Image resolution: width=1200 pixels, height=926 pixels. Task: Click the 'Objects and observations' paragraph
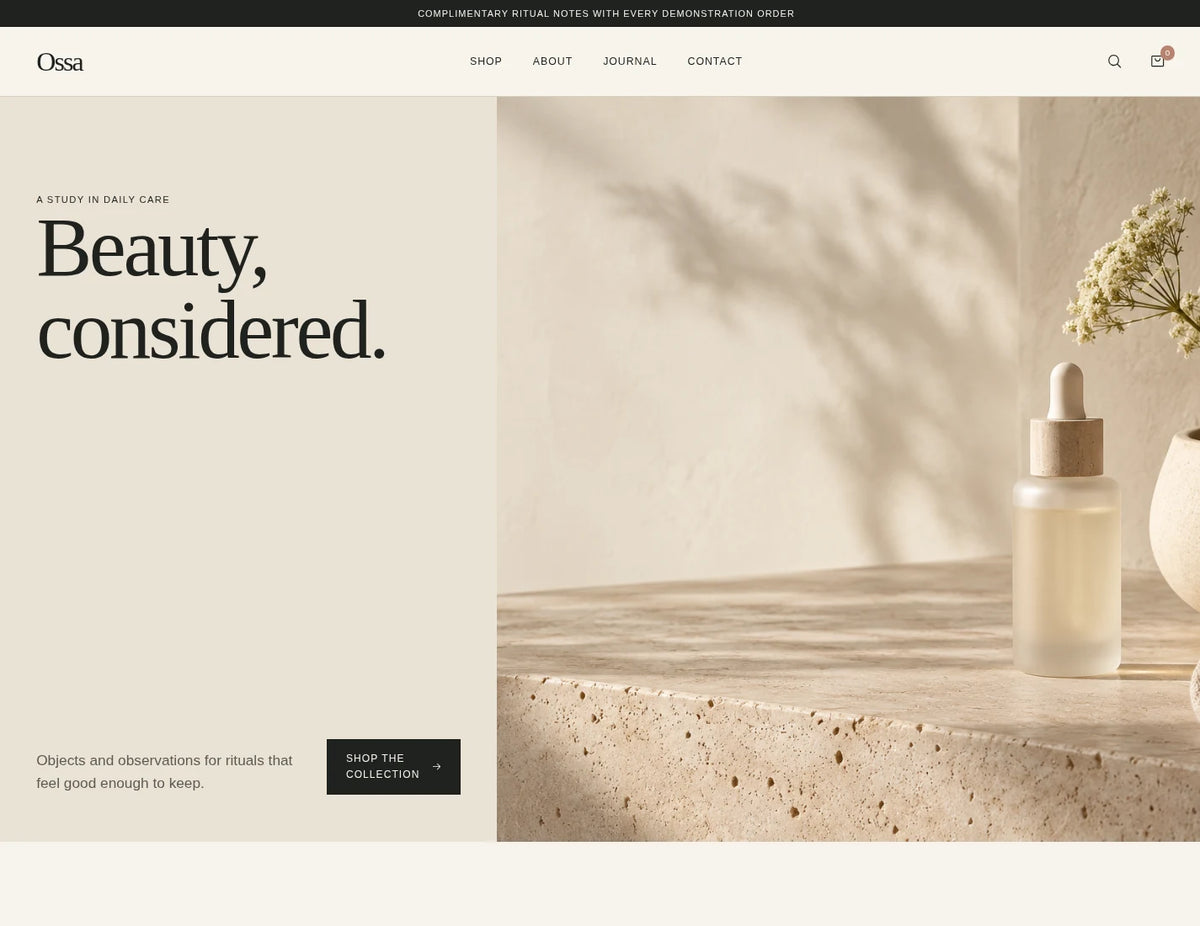[165, 772]
